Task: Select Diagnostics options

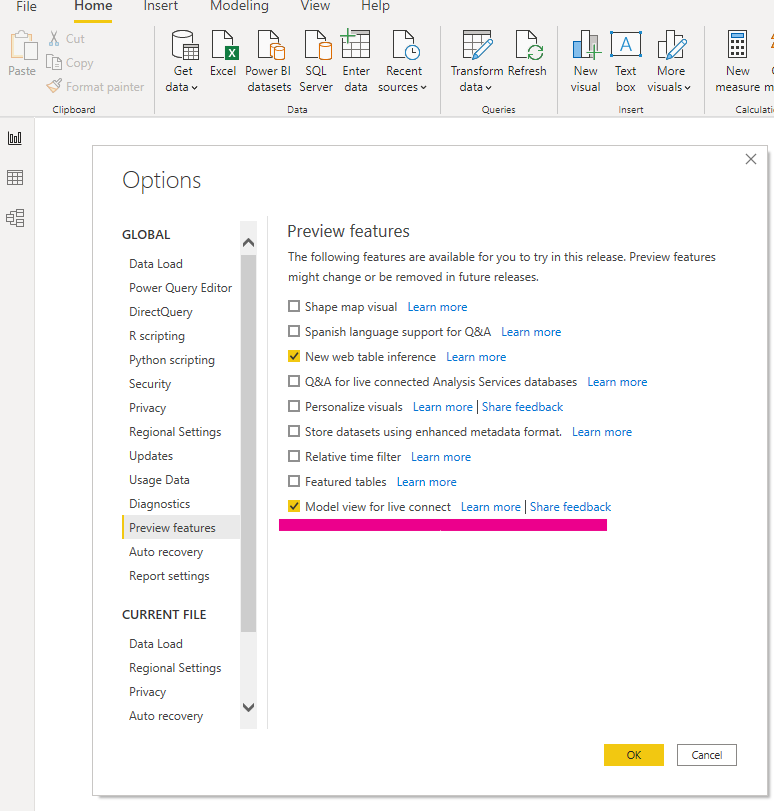Action: coord(159,504)
